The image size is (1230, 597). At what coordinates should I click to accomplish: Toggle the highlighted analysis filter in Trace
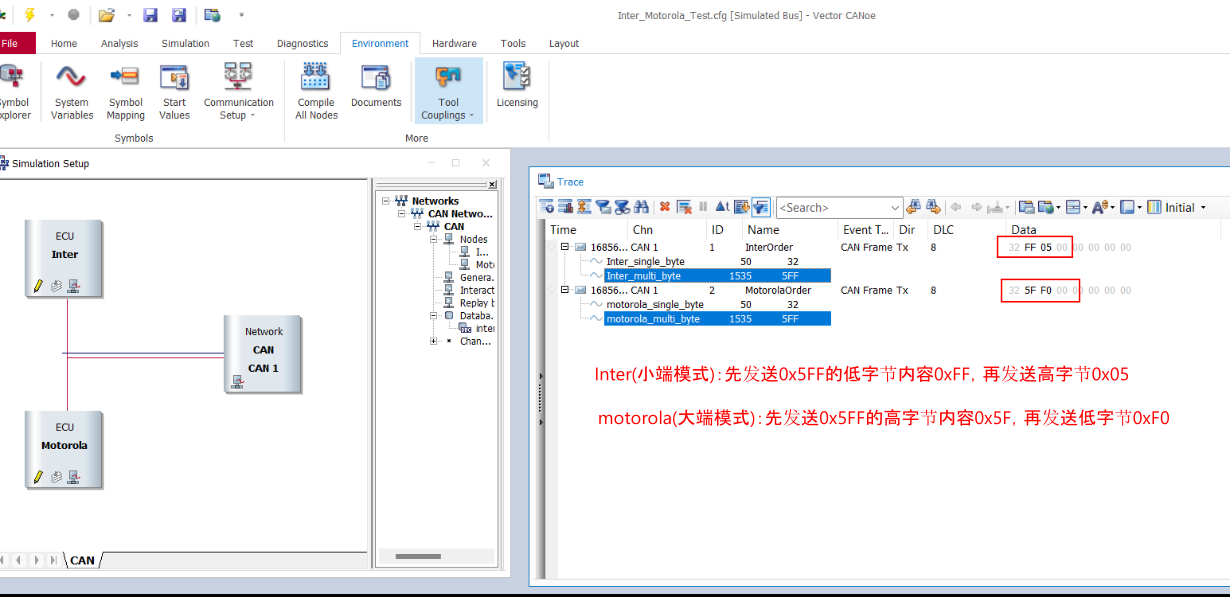(x=761, y=207)
